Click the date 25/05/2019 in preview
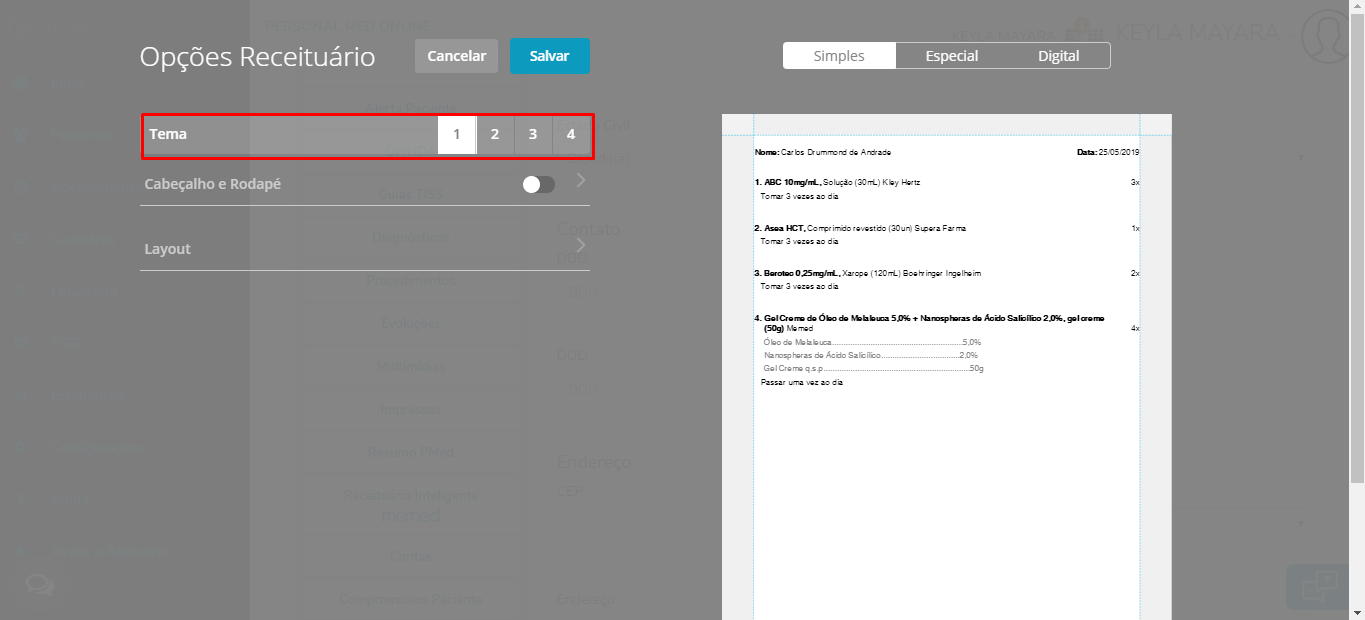 coord(1120,152)
